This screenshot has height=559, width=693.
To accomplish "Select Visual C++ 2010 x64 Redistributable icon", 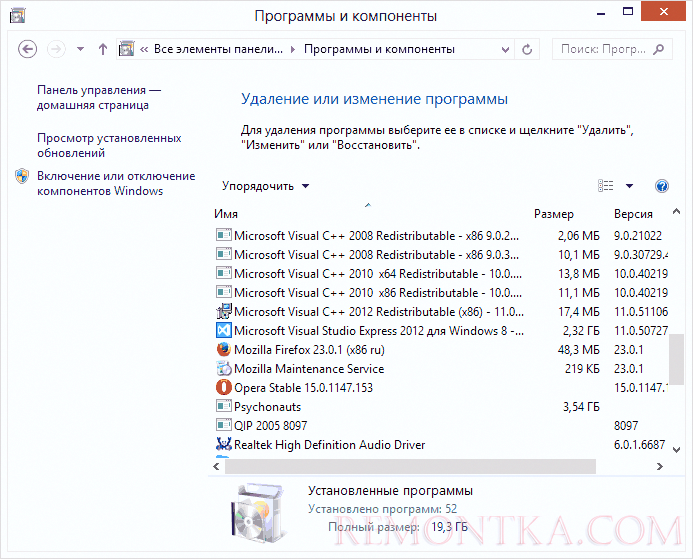I will [x=224, y=273].
